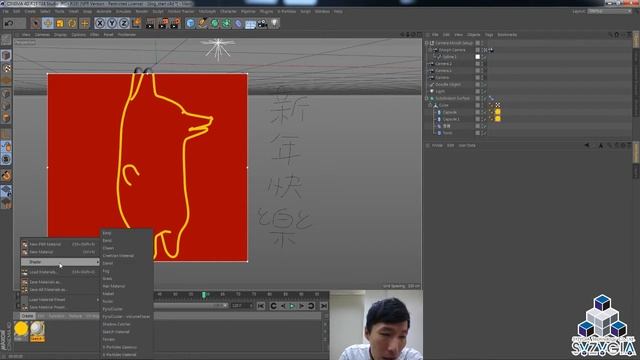Image resolution: width=640 pixels, height=360 pixels.
Task: Open the Character menu in menu bar
Action: pos(228,11)
